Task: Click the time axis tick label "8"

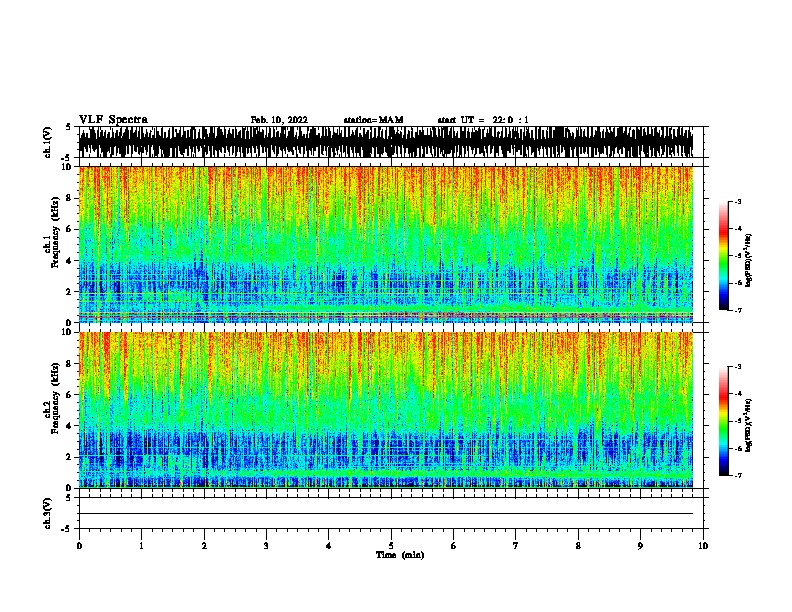Action: click(578, 546)
